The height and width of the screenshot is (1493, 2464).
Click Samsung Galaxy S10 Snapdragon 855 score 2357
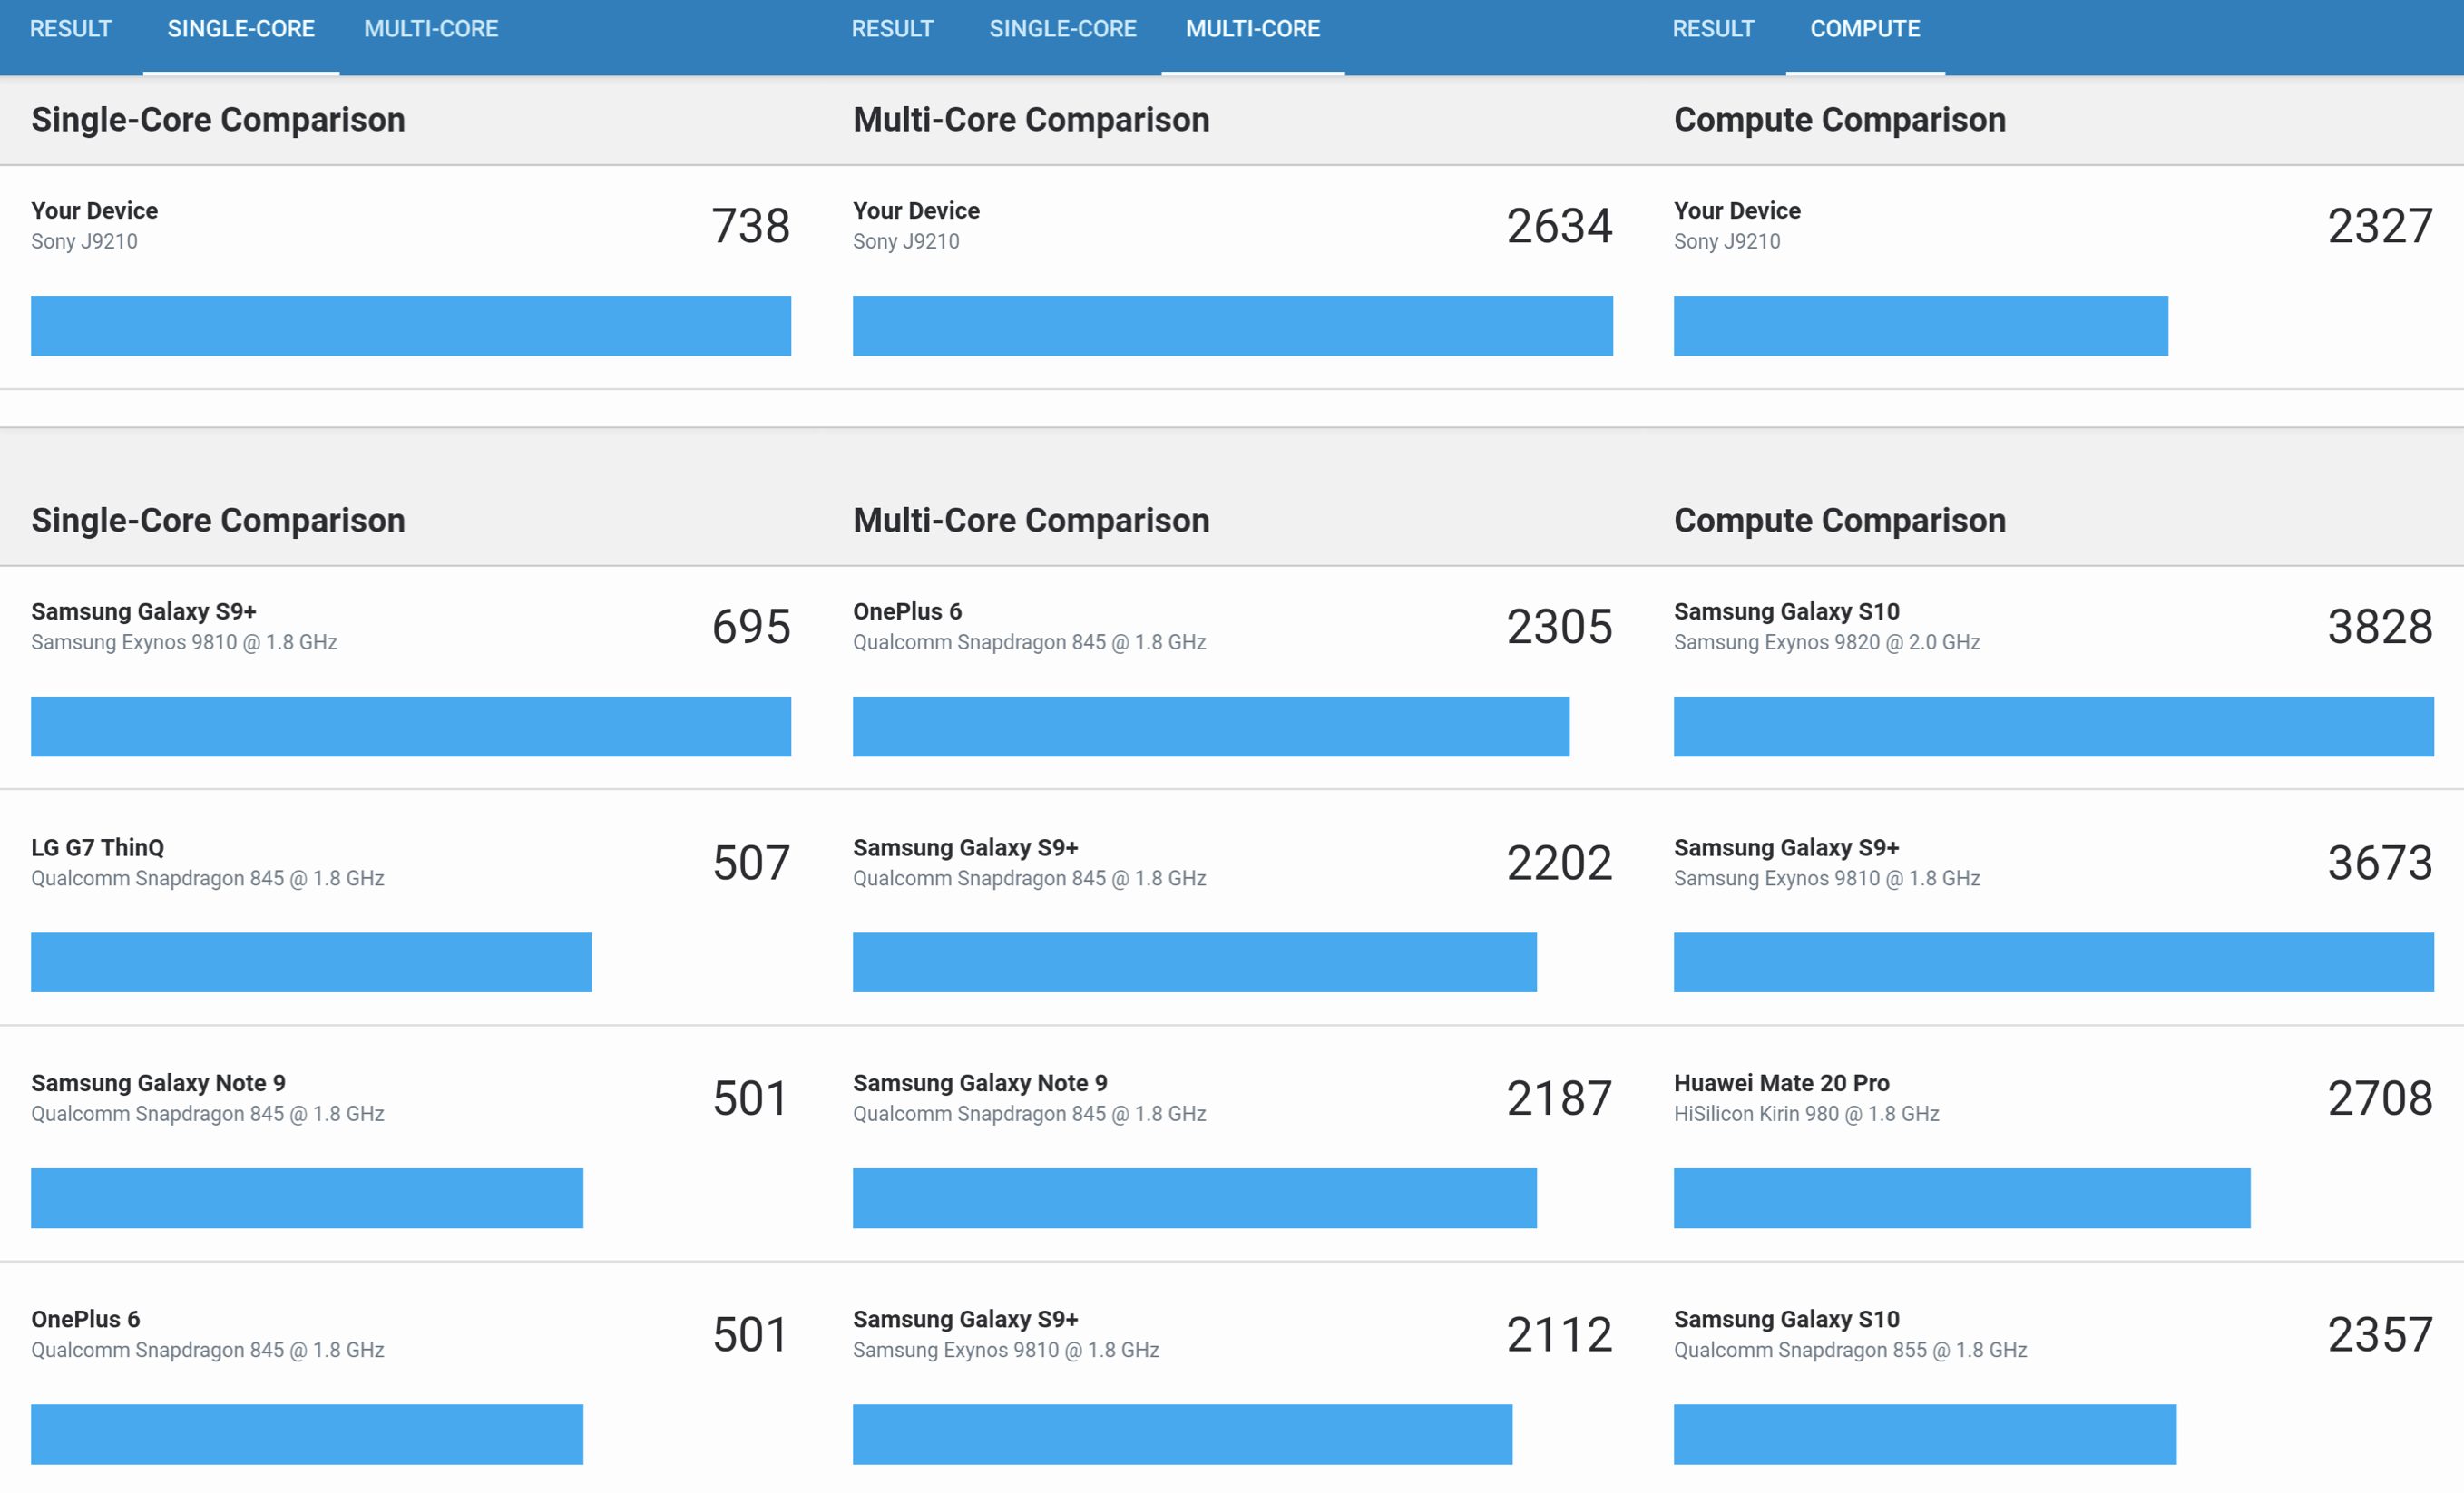(x=2380, y=1335)
